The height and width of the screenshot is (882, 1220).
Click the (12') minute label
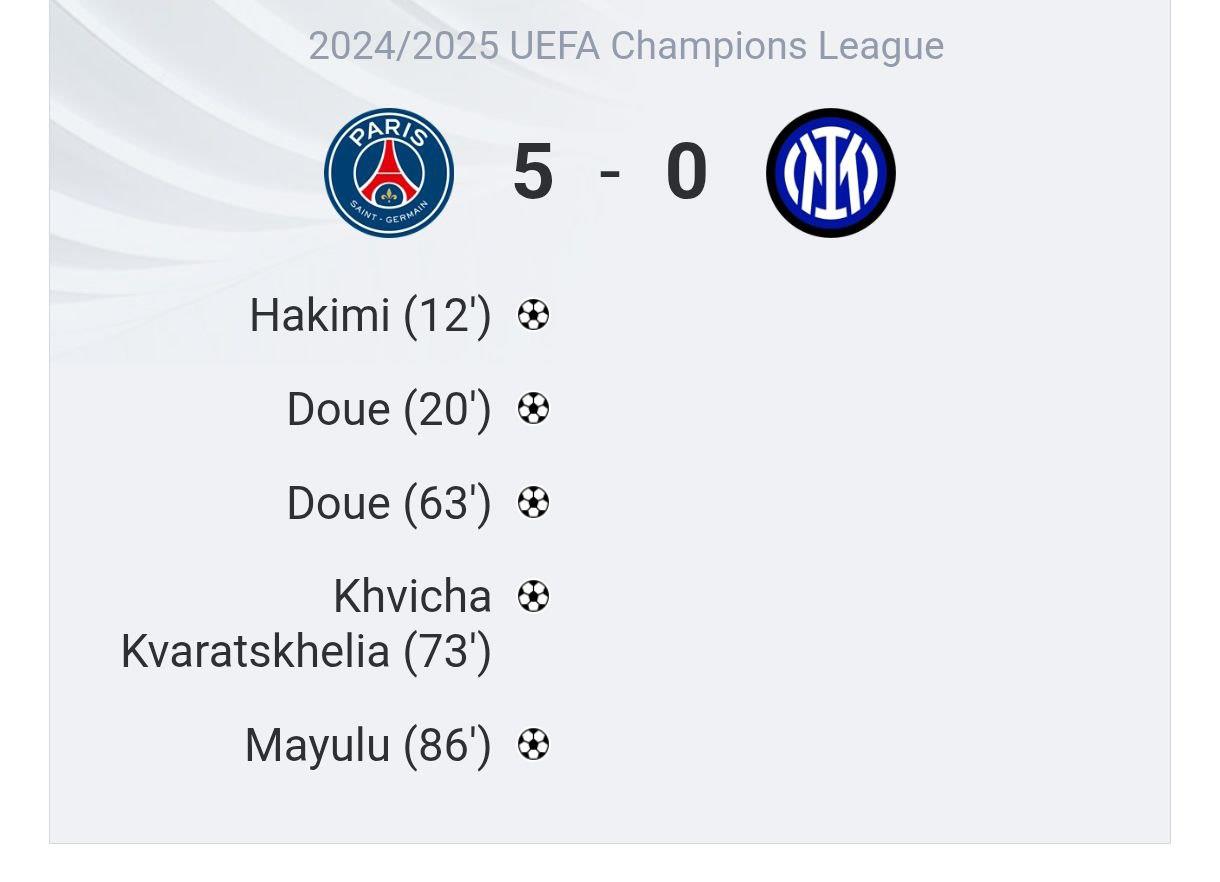448,316
